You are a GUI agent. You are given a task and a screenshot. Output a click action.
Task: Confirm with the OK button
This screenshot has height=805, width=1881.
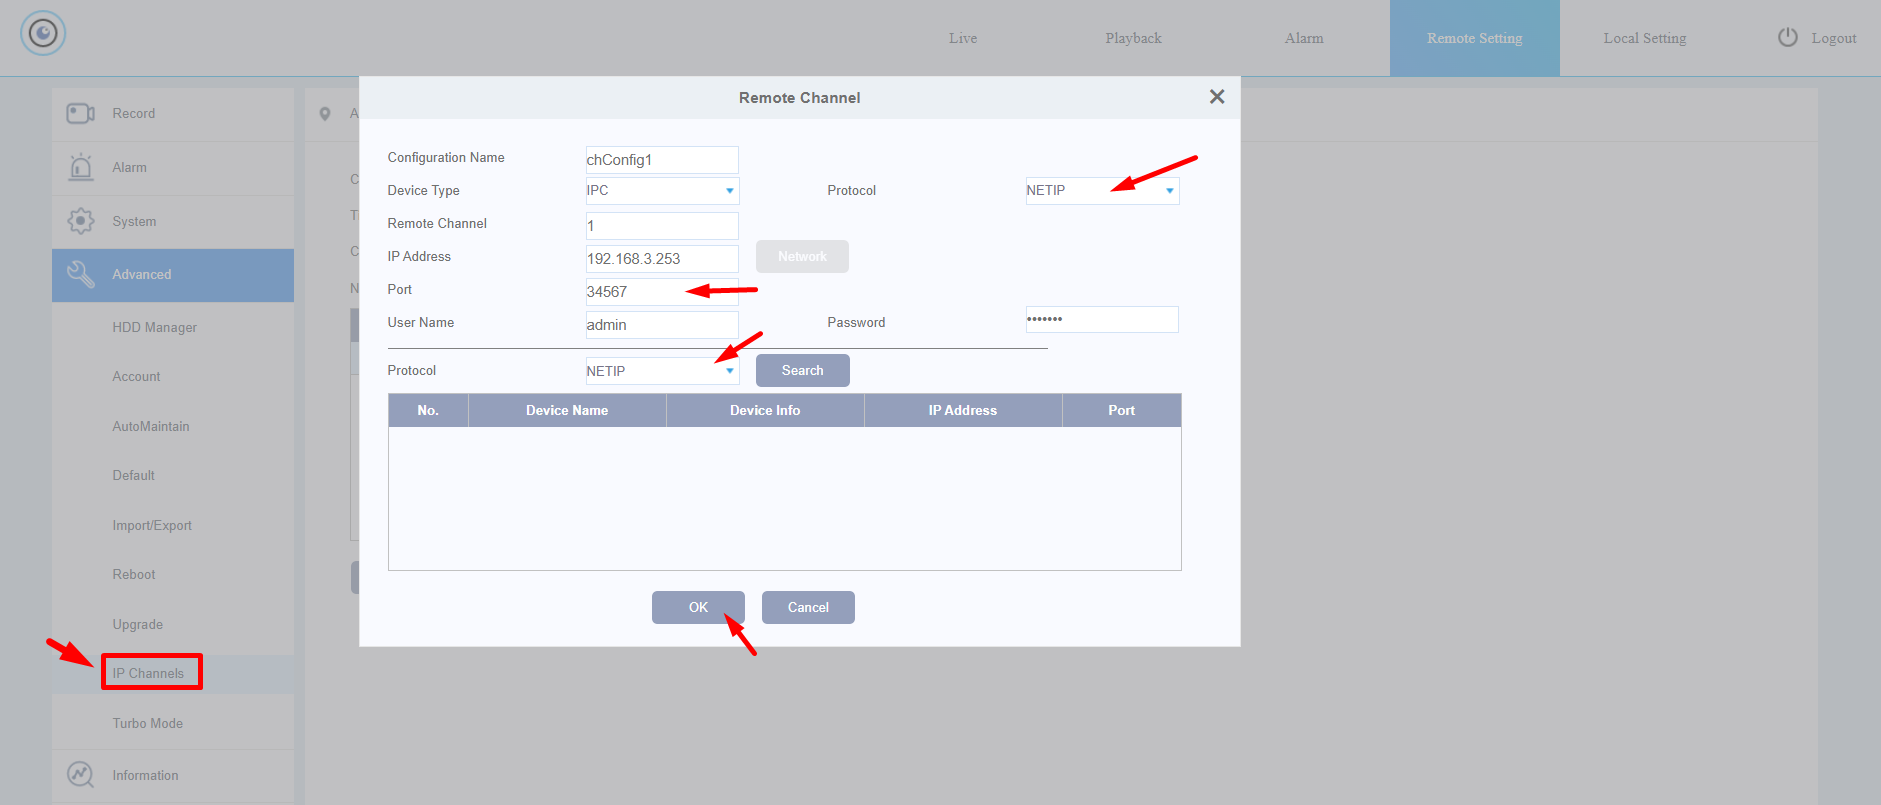tap(698, 607)
